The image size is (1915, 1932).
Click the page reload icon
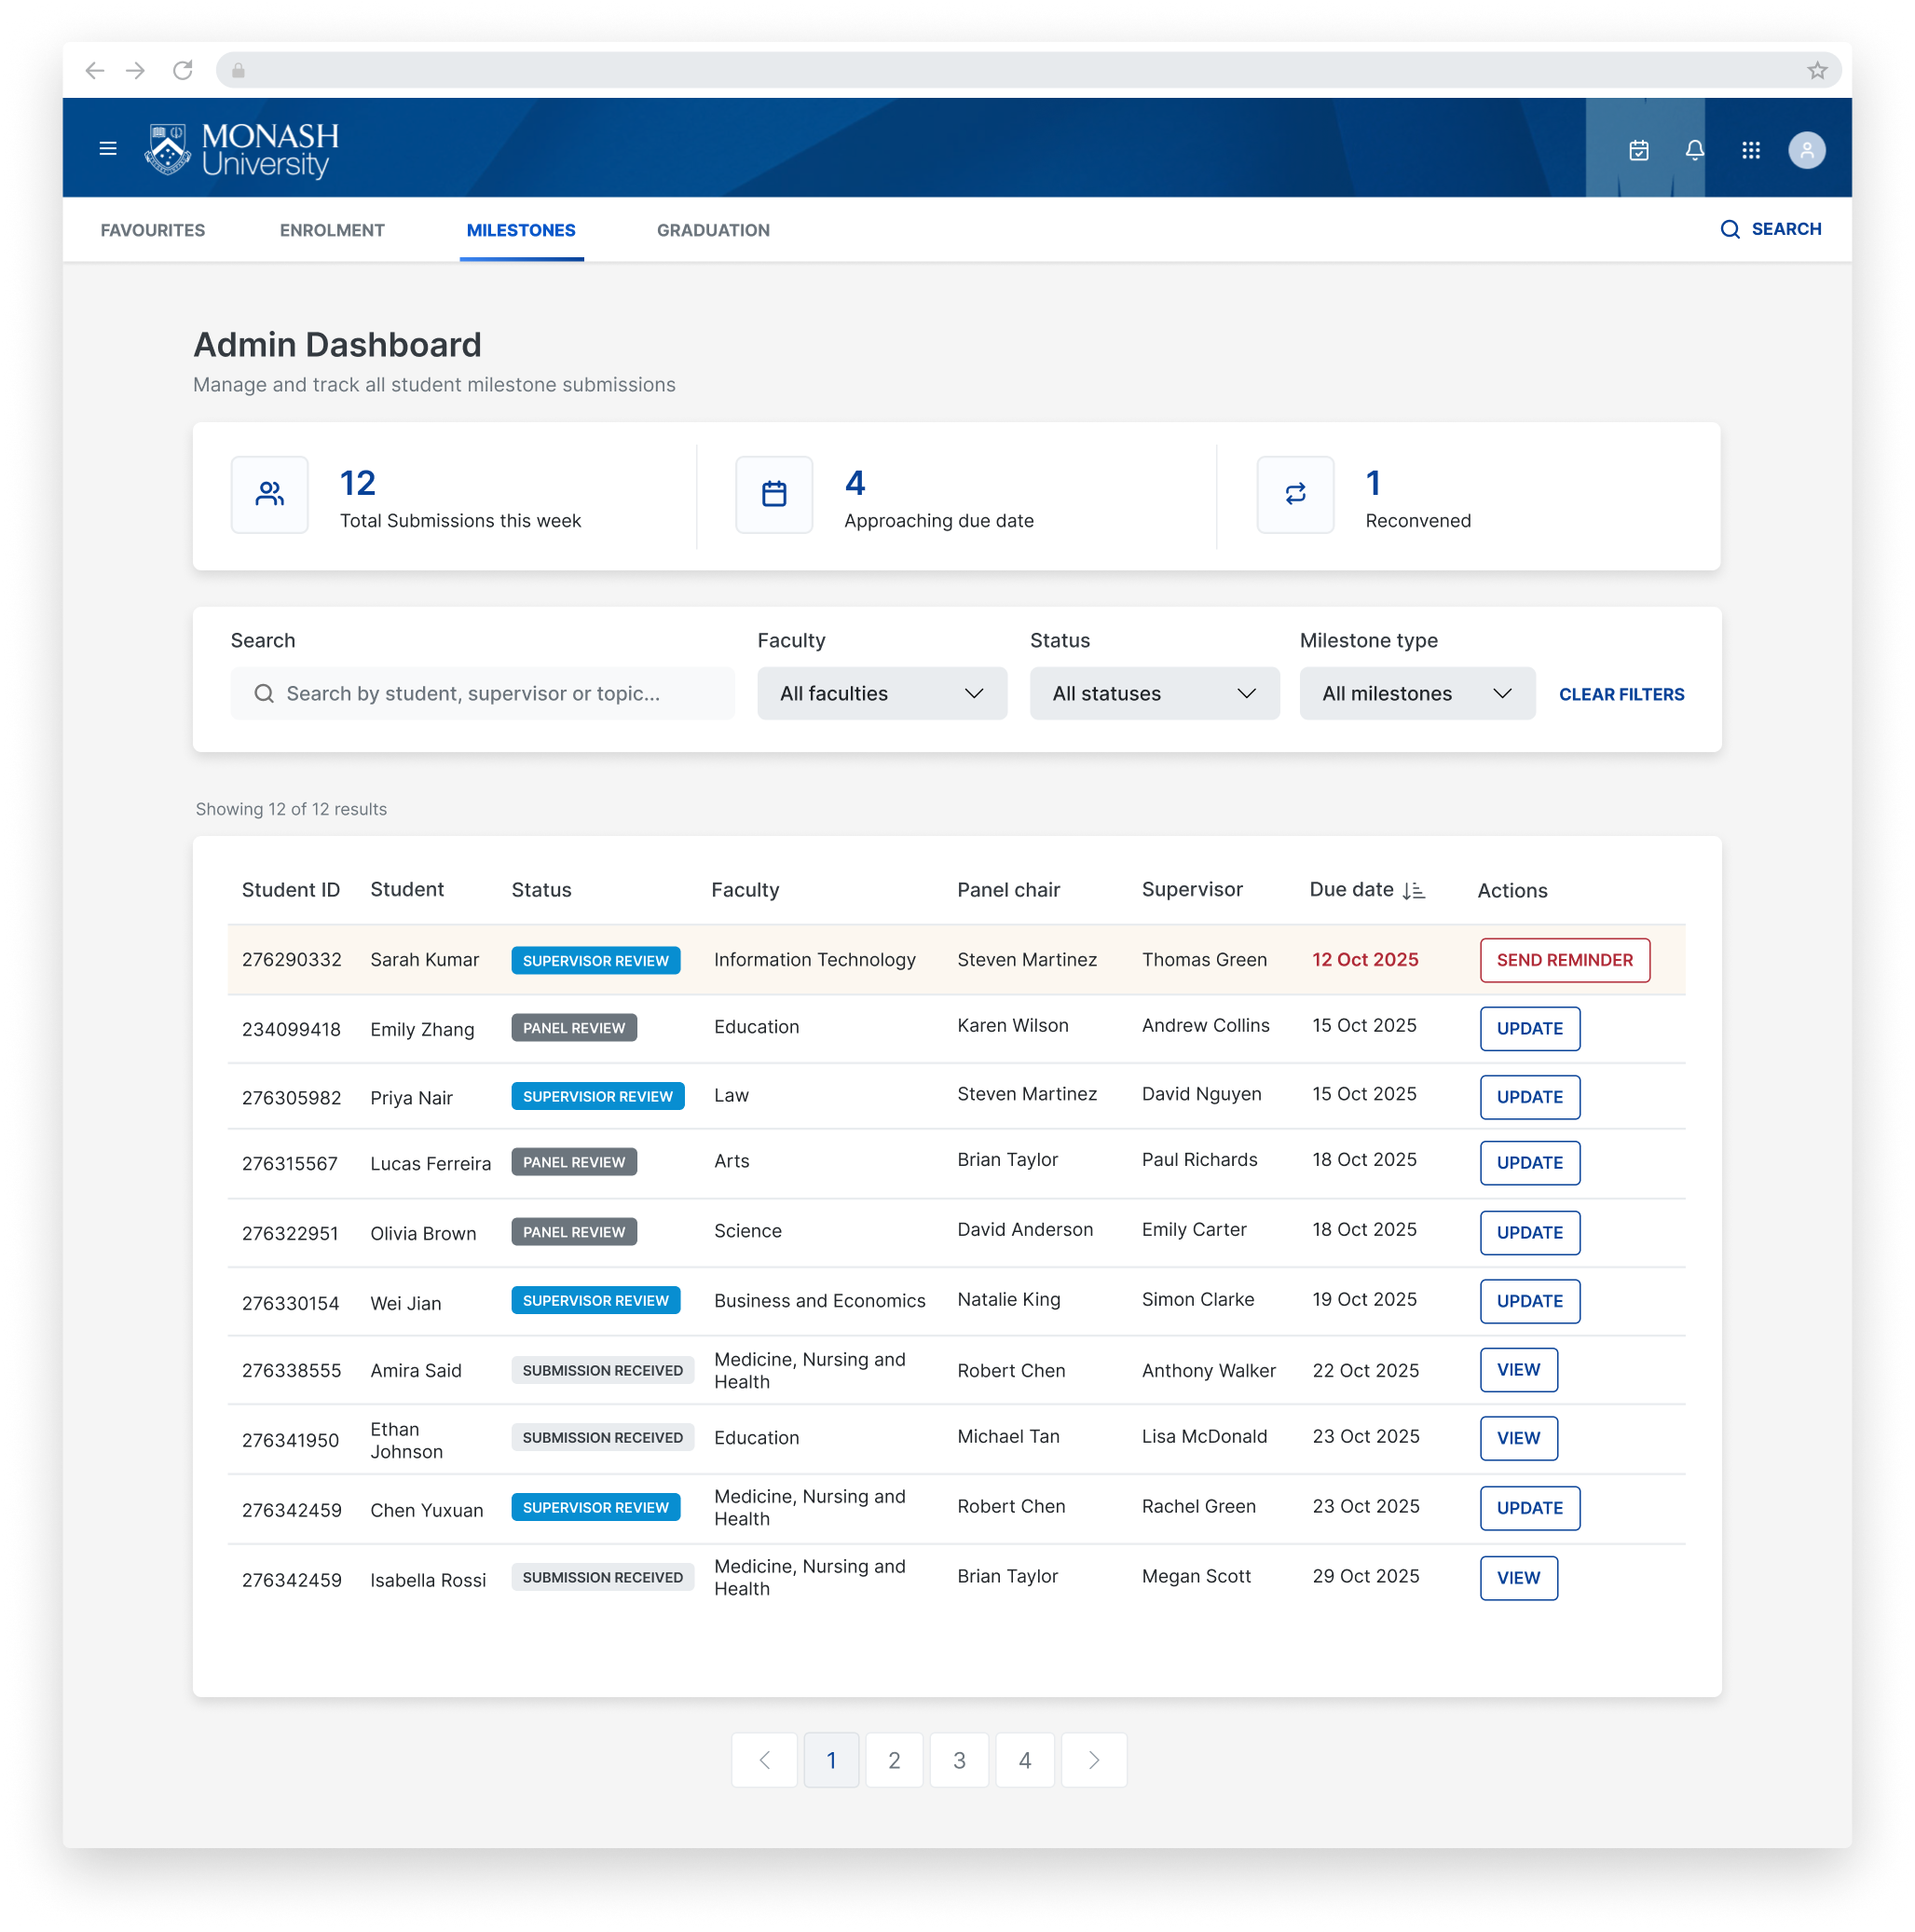click(183, 70)
